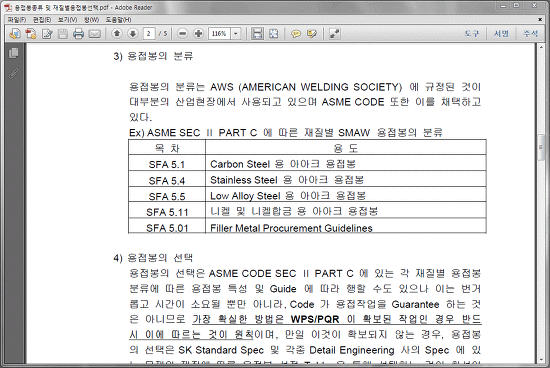550x368 pixels.
Task: Open the 서명 sign pane
Action: pyautogui.click(x=501, y=34)
